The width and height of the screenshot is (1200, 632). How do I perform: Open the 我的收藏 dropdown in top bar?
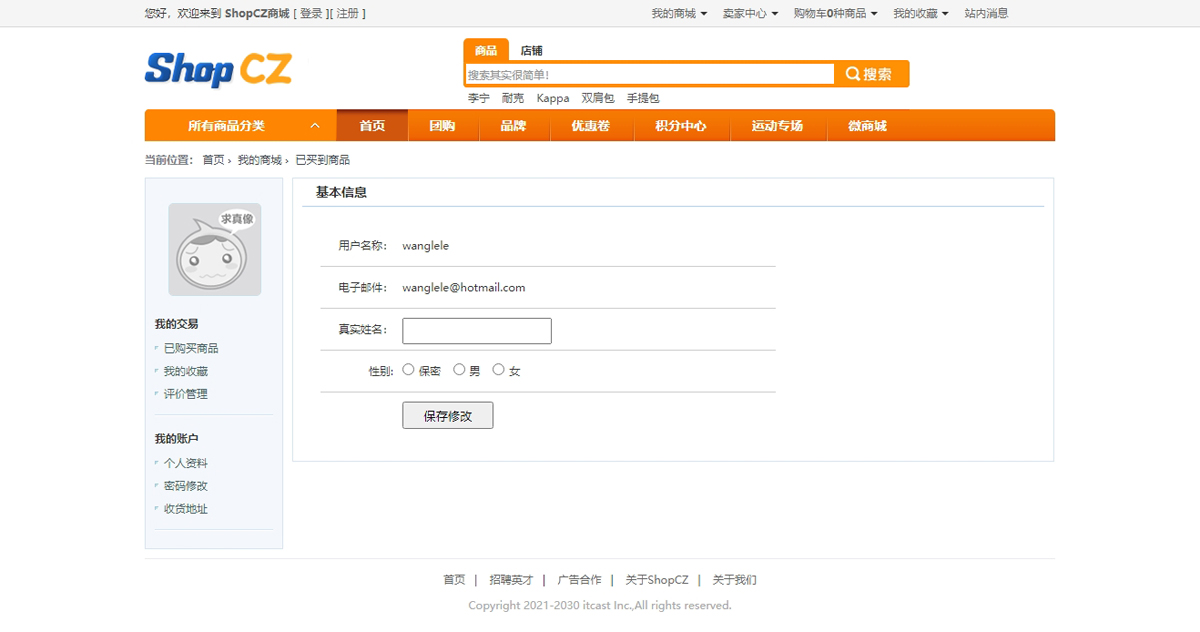coord(921,13)
